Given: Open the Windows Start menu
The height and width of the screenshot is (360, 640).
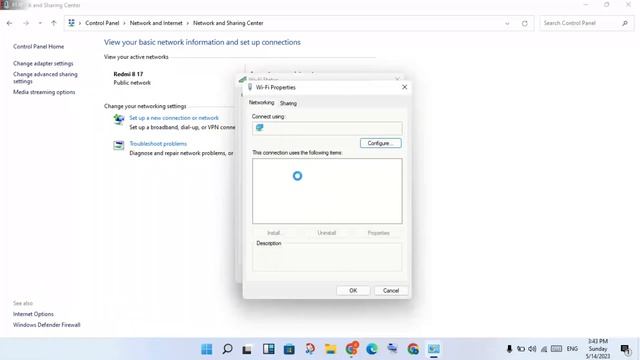Looking at the screenshot, I should click(x=207, y=349).
